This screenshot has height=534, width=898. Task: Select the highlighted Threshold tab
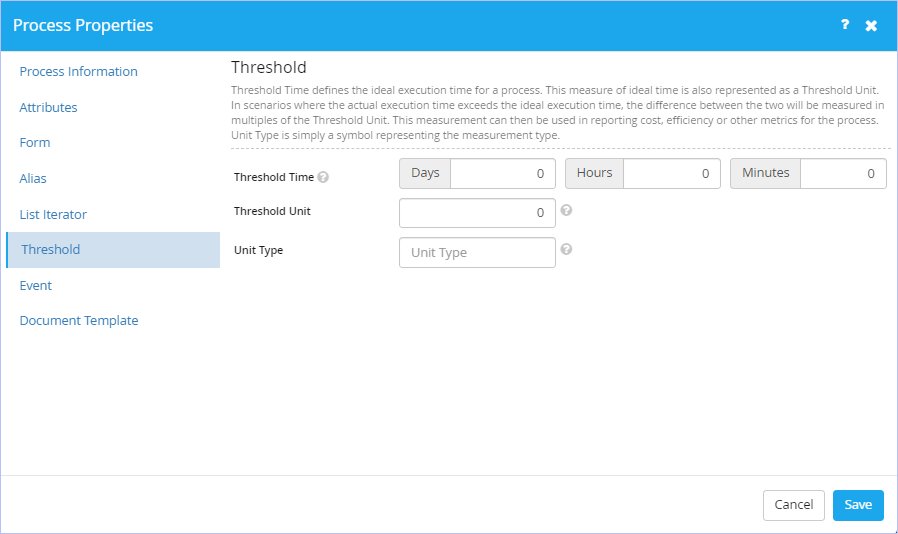point(113,250)
